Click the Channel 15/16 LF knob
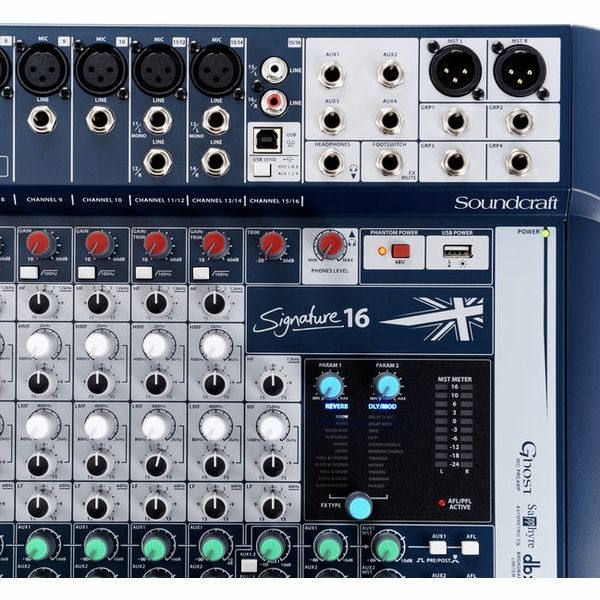 coord(273,507)
